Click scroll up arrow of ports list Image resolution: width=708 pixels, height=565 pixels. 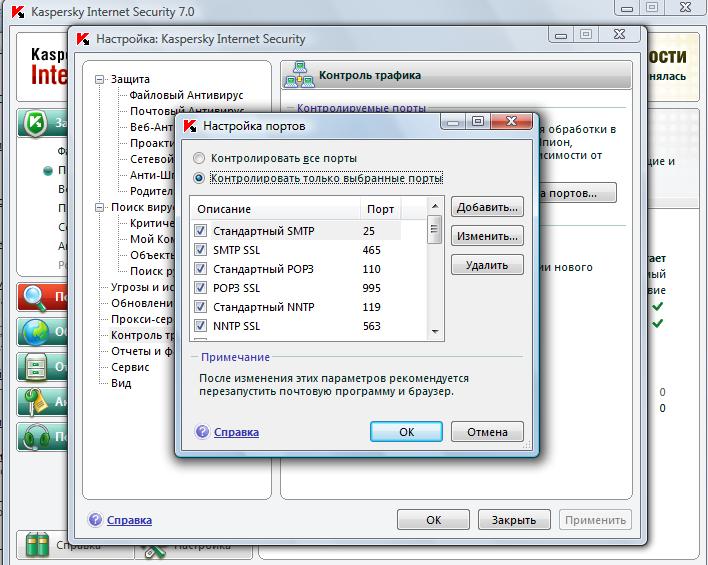(435, 206)
